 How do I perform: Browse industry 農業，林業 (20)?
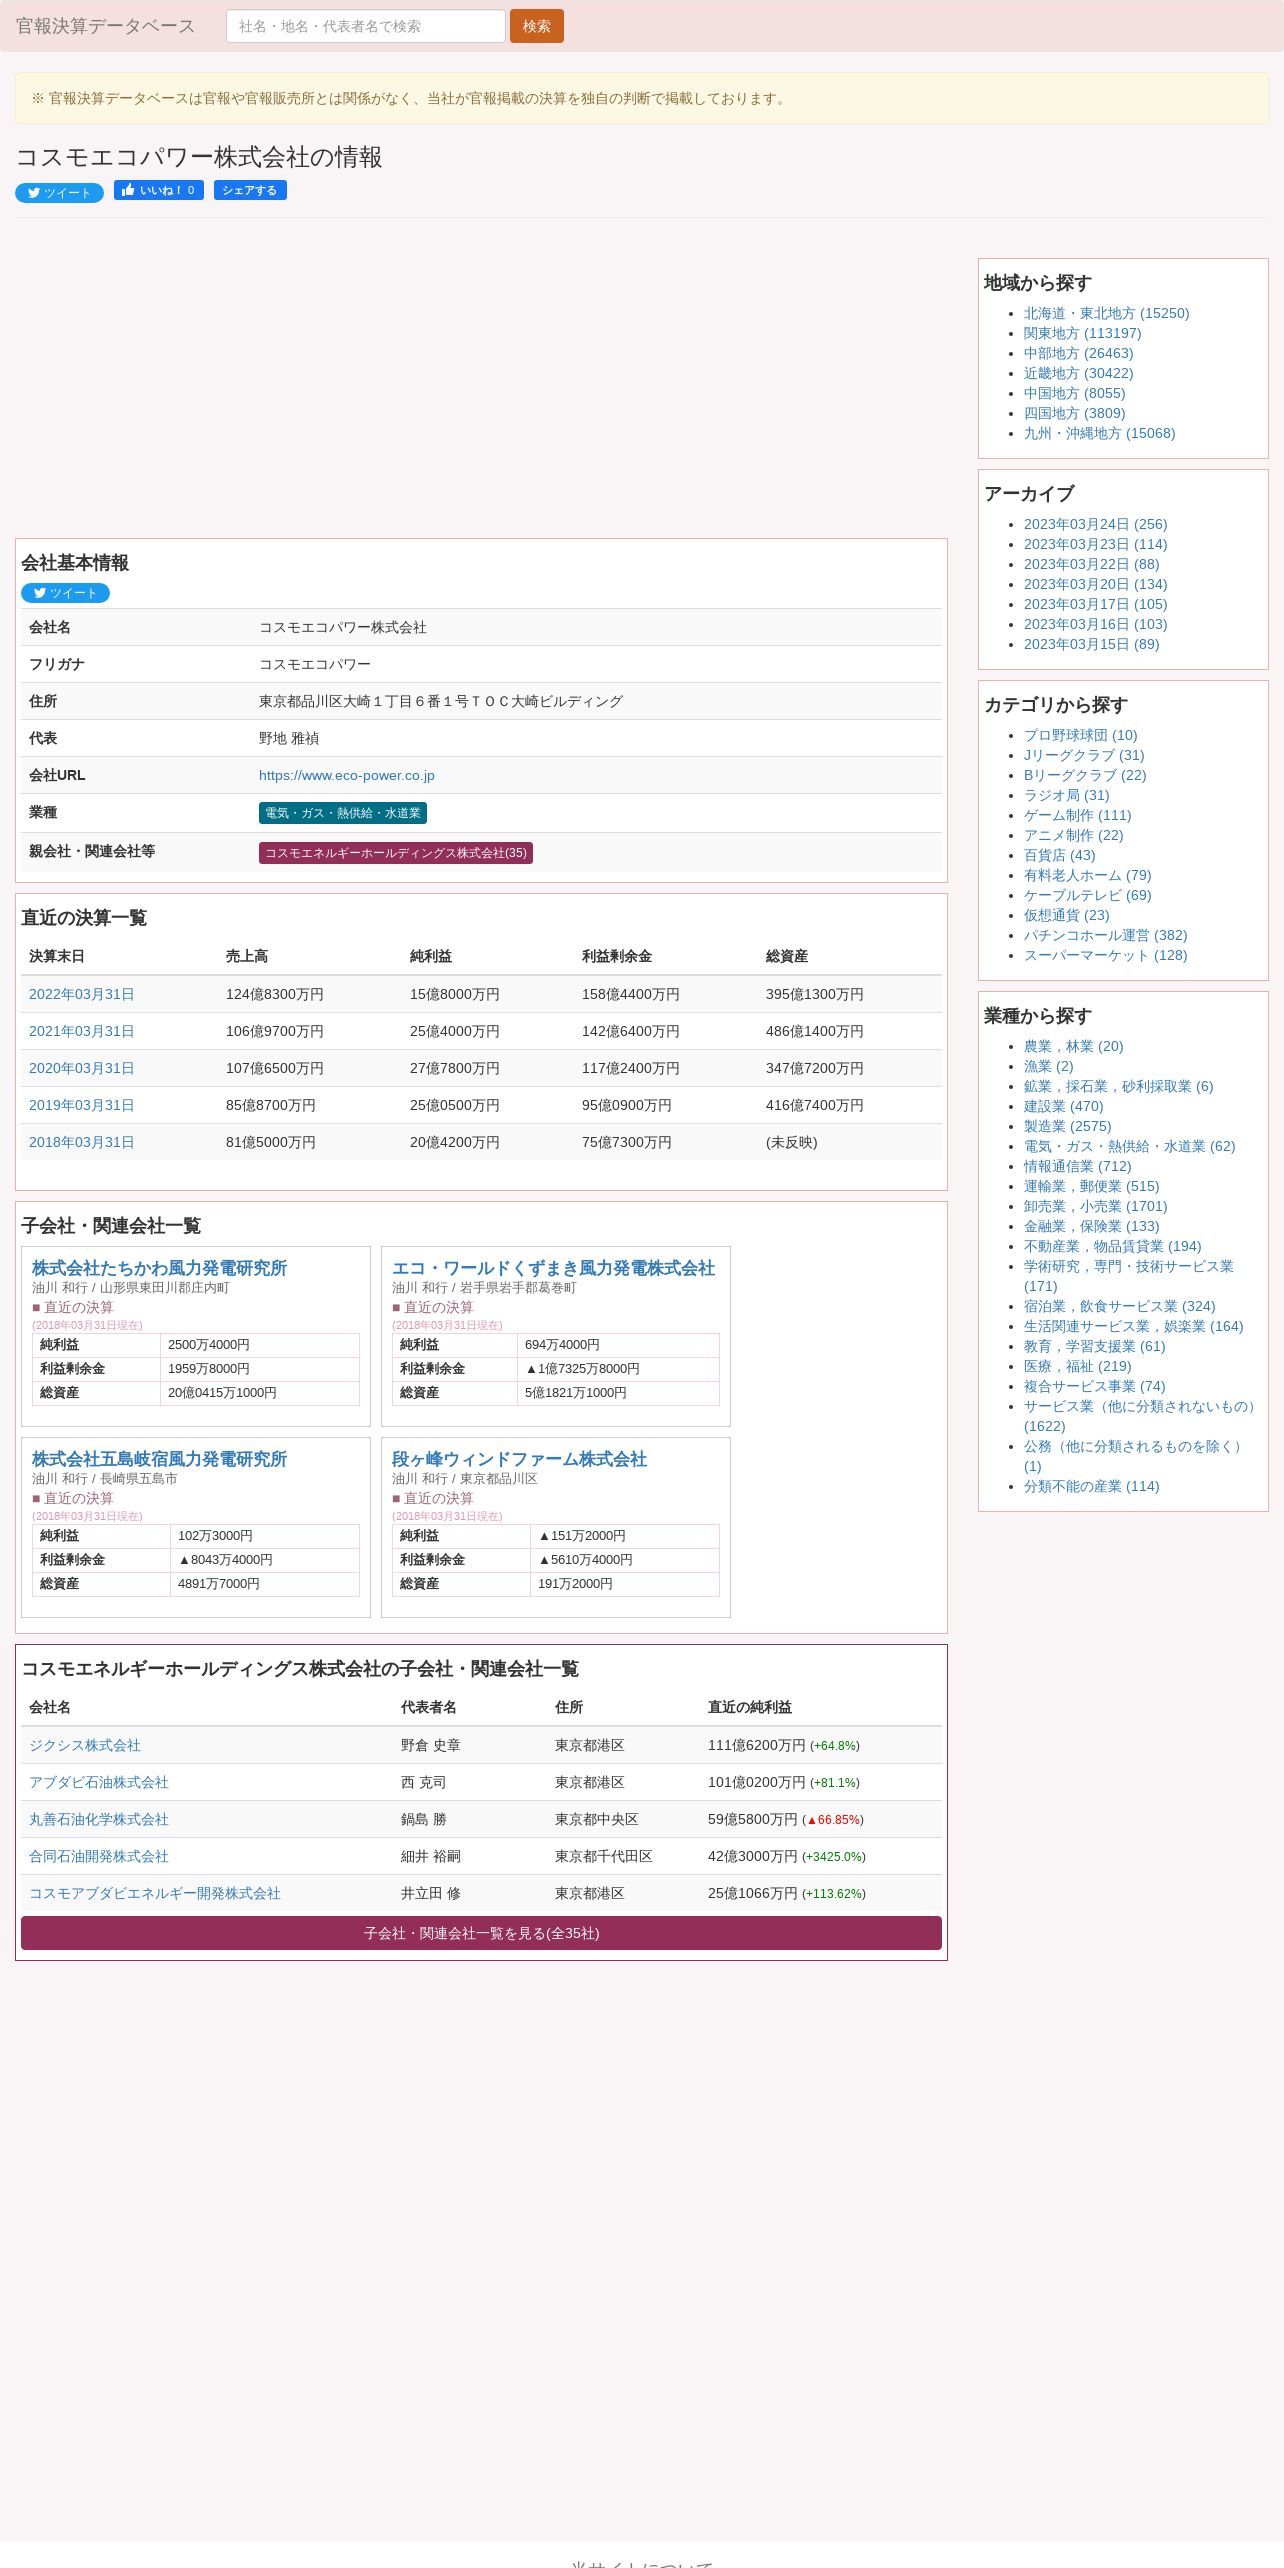(1073, 1046)
